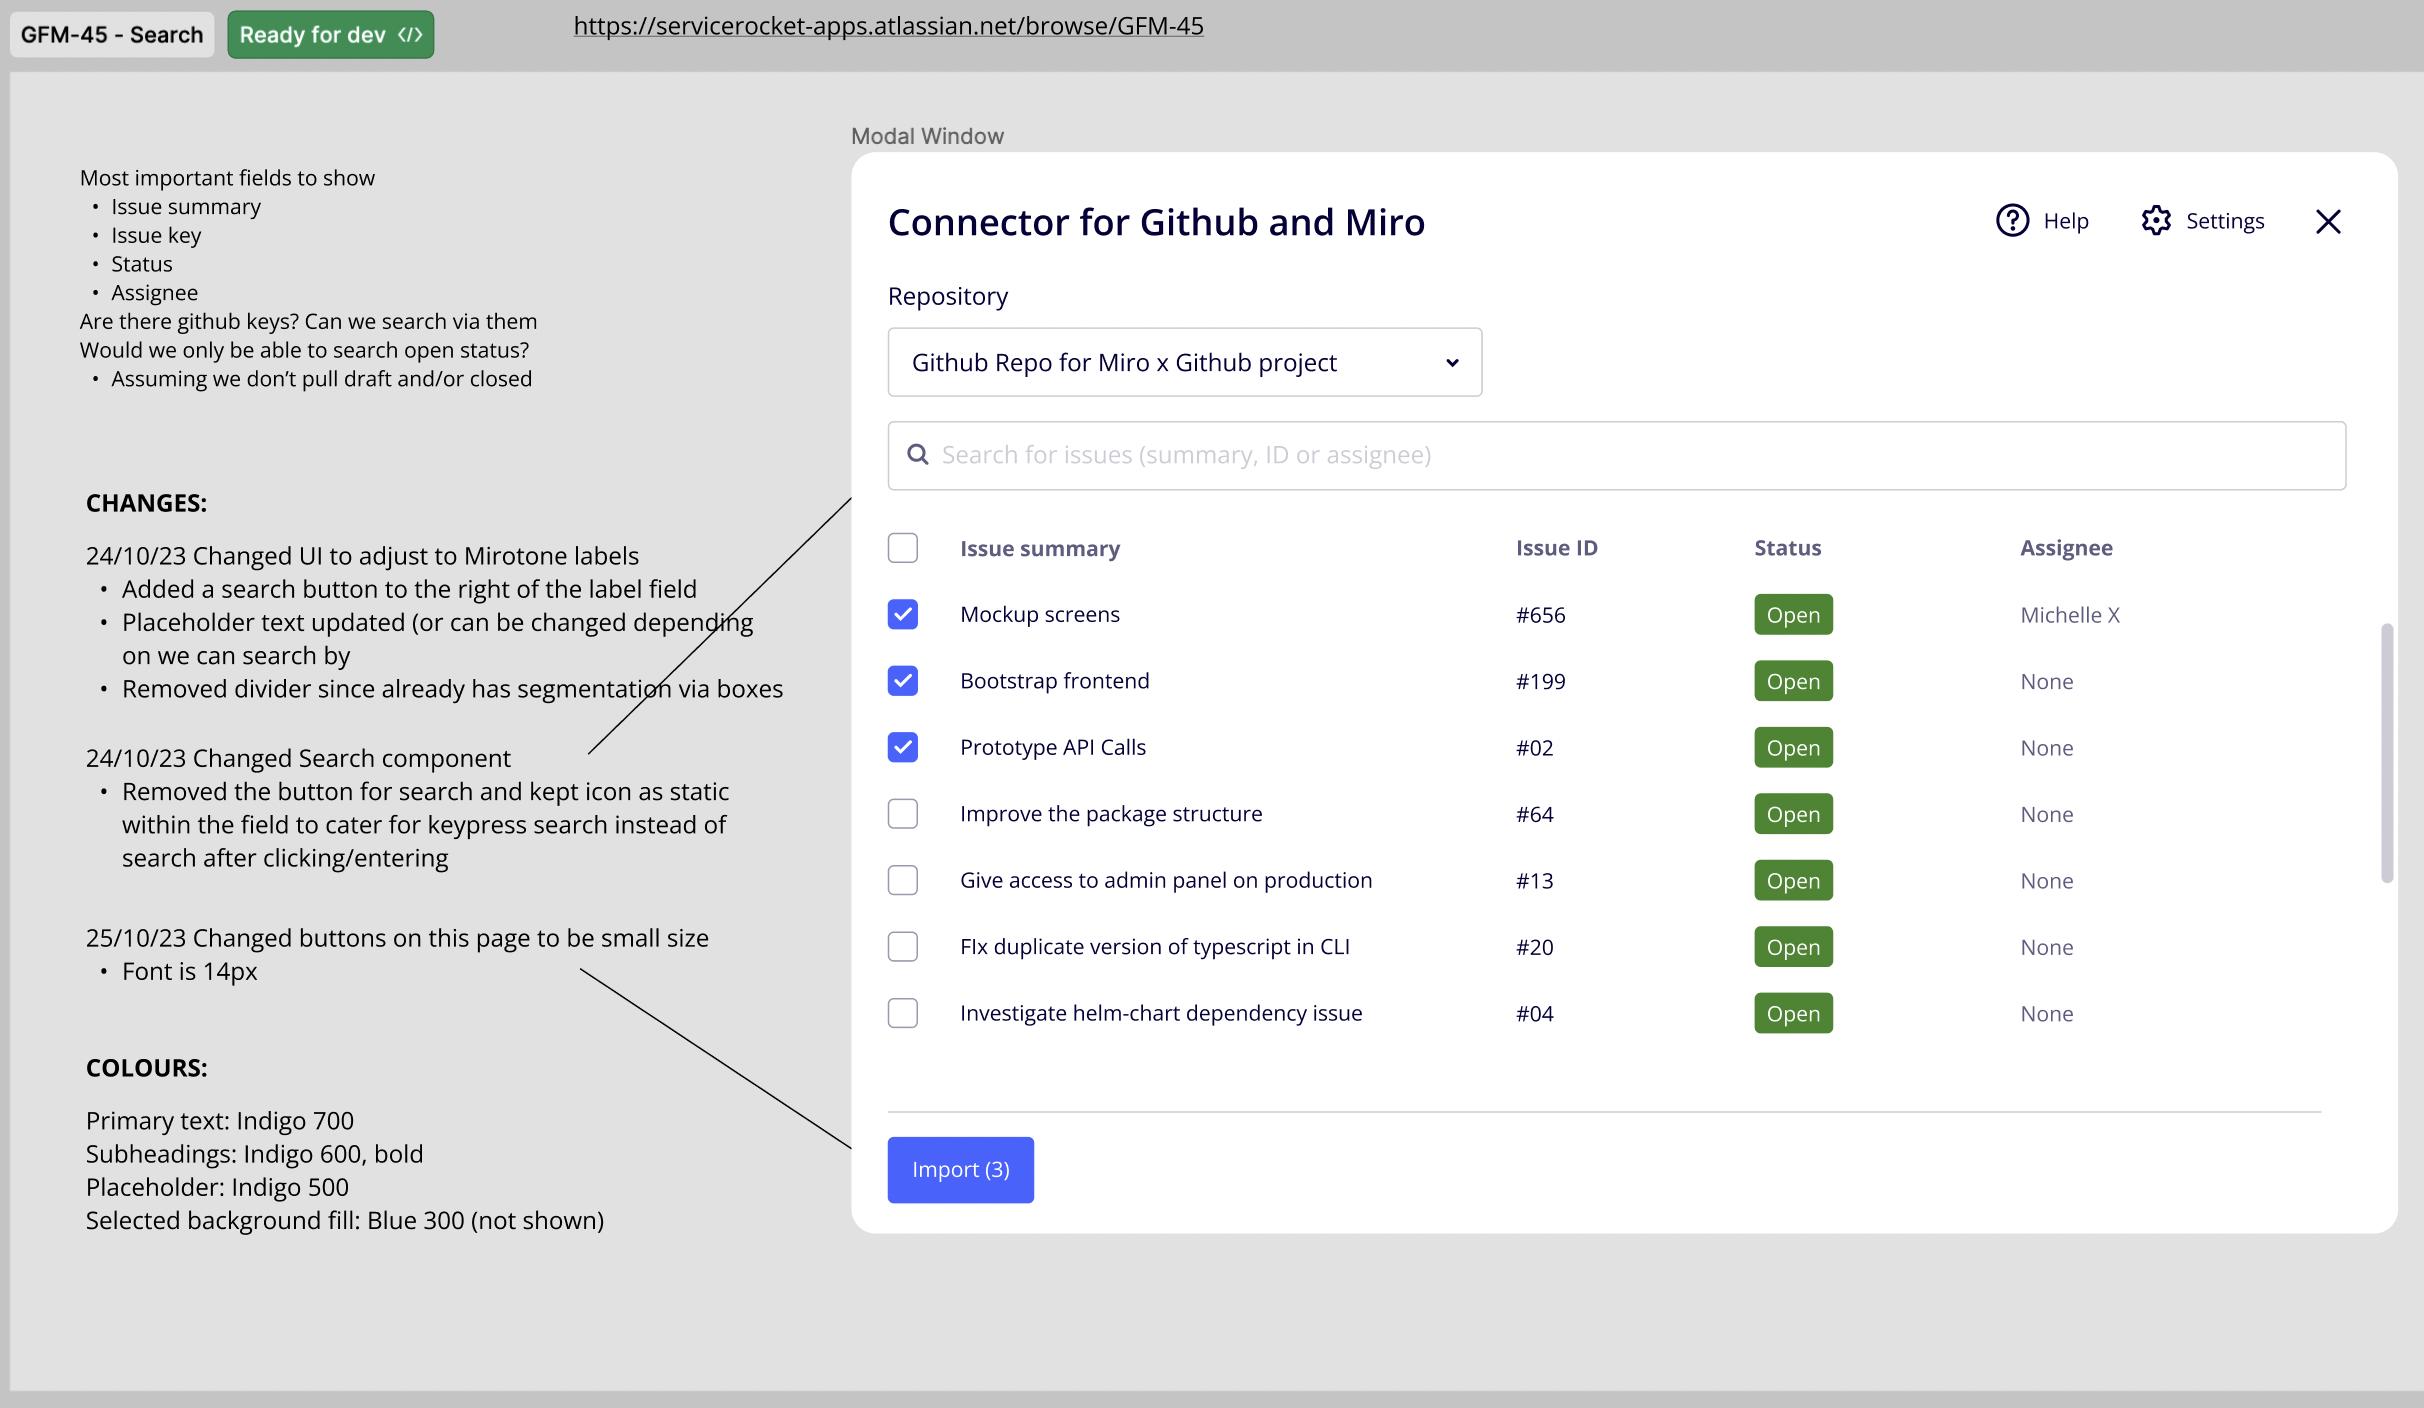Click the GFM-45 - Search frame label
2424x1408 pixels.
point(112,35)
